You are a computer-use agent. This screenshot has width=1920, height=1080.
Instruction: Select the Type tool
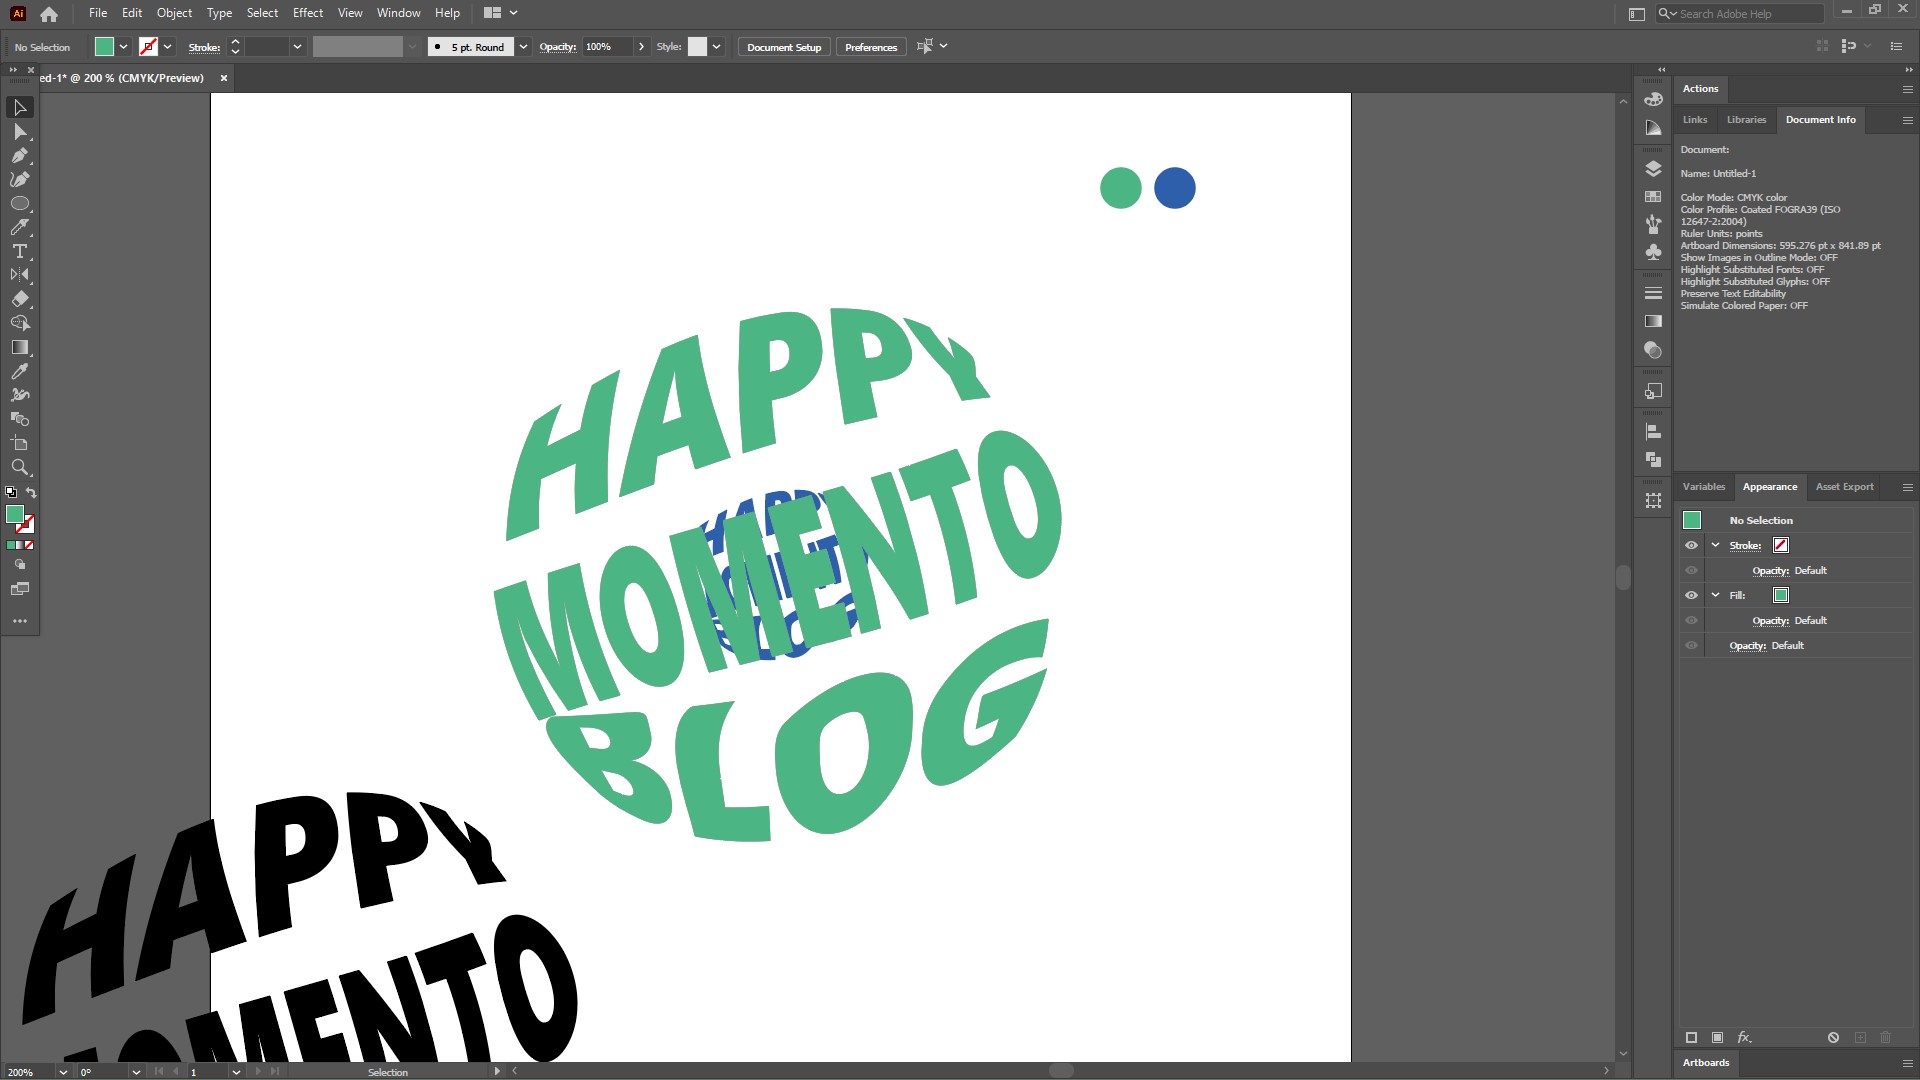(x=20, y=251)
